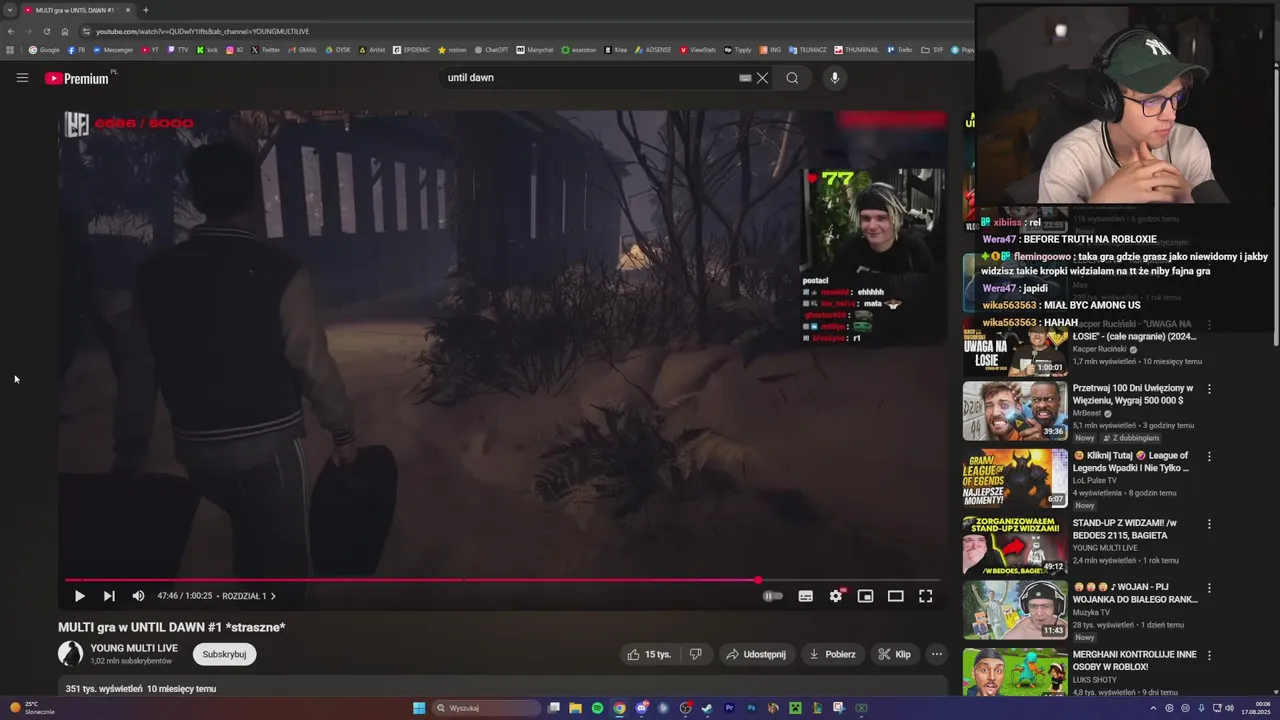Open YOUNG MULTI LIVE channel avatar
Screen dimensions: 1280x720
pos(70,654)
